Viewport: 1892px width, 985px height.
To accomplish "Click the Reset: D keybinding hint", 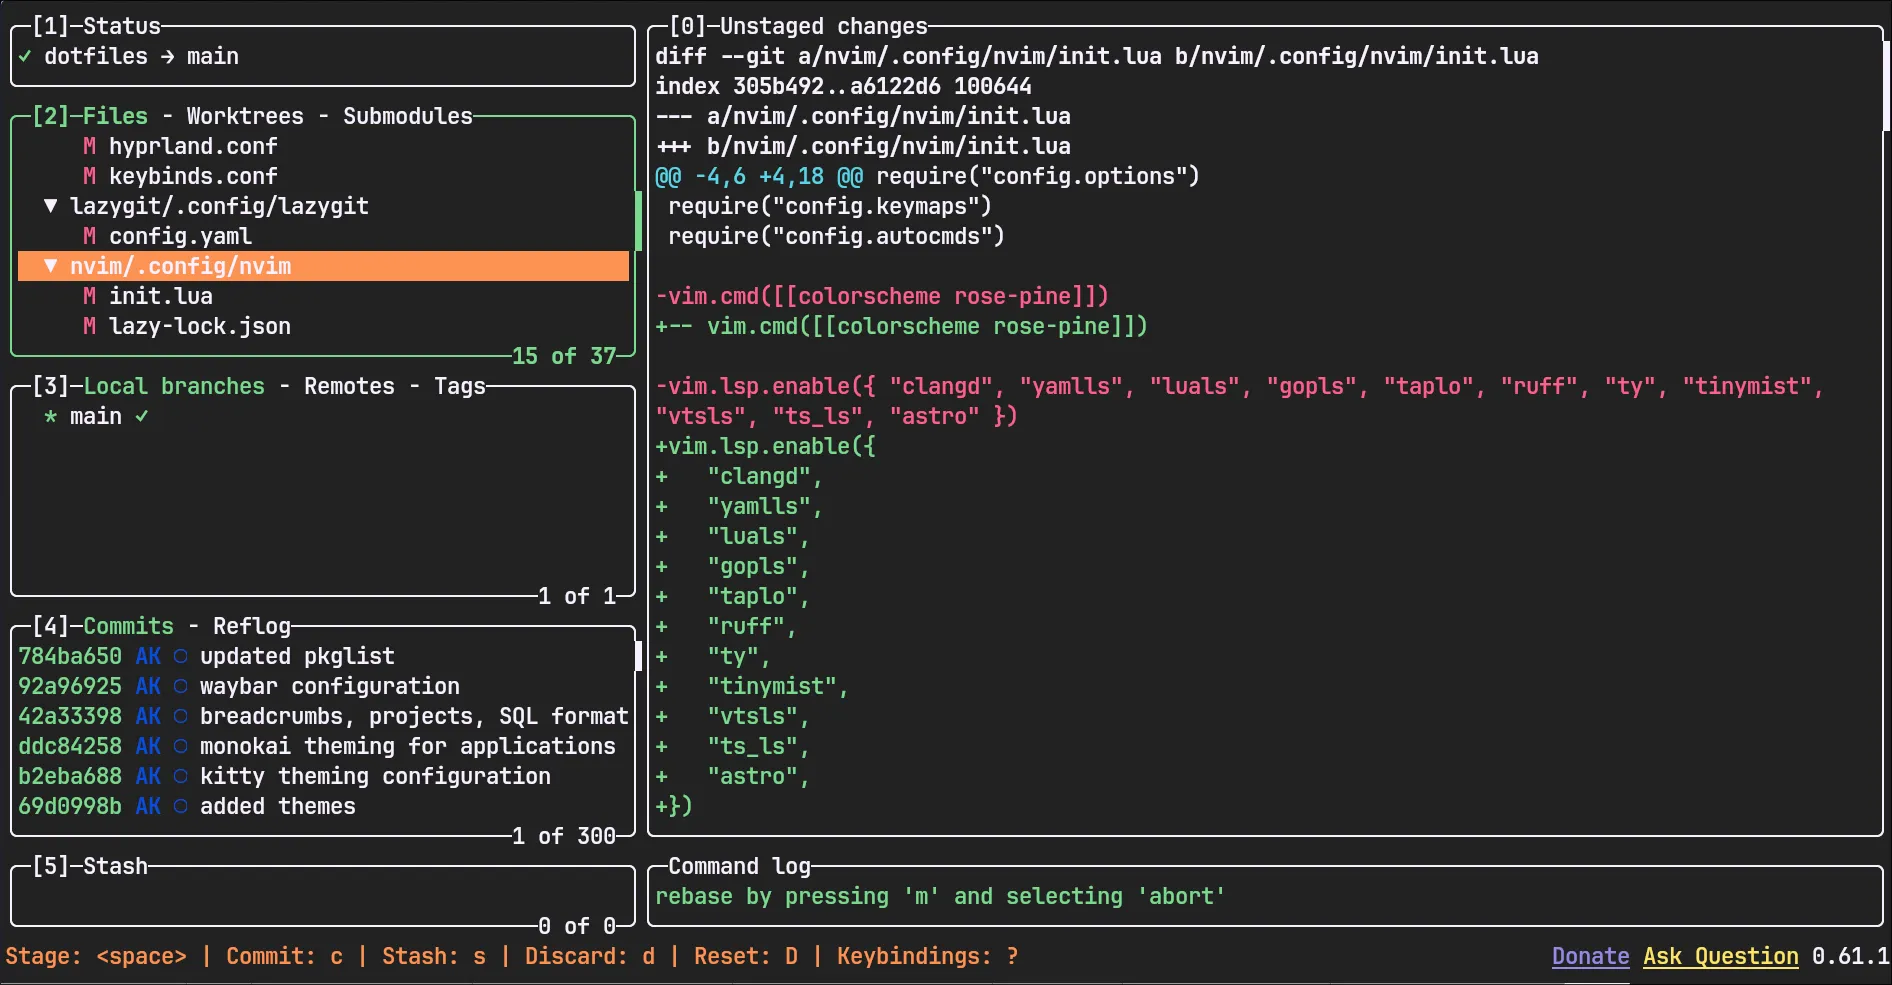I will [746, 956].
